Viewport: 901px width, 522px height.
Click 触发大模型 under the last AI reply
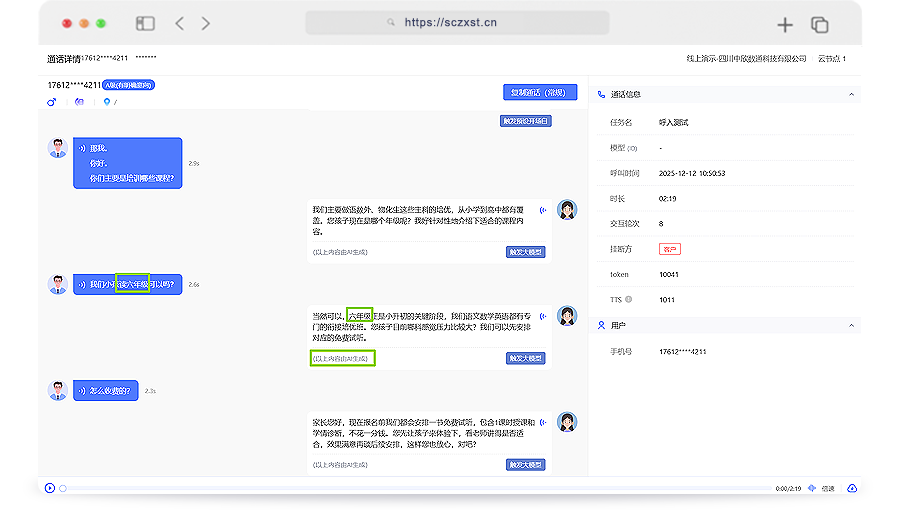[526, 465]
